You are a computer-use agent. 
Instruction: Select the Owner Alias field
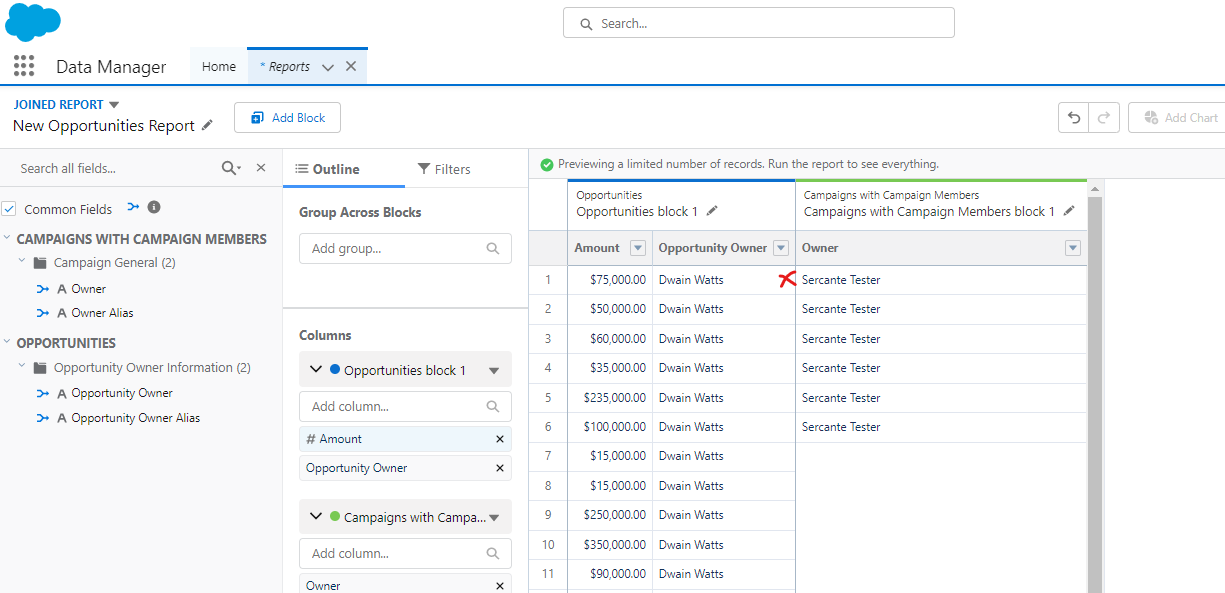pos(102,313)
